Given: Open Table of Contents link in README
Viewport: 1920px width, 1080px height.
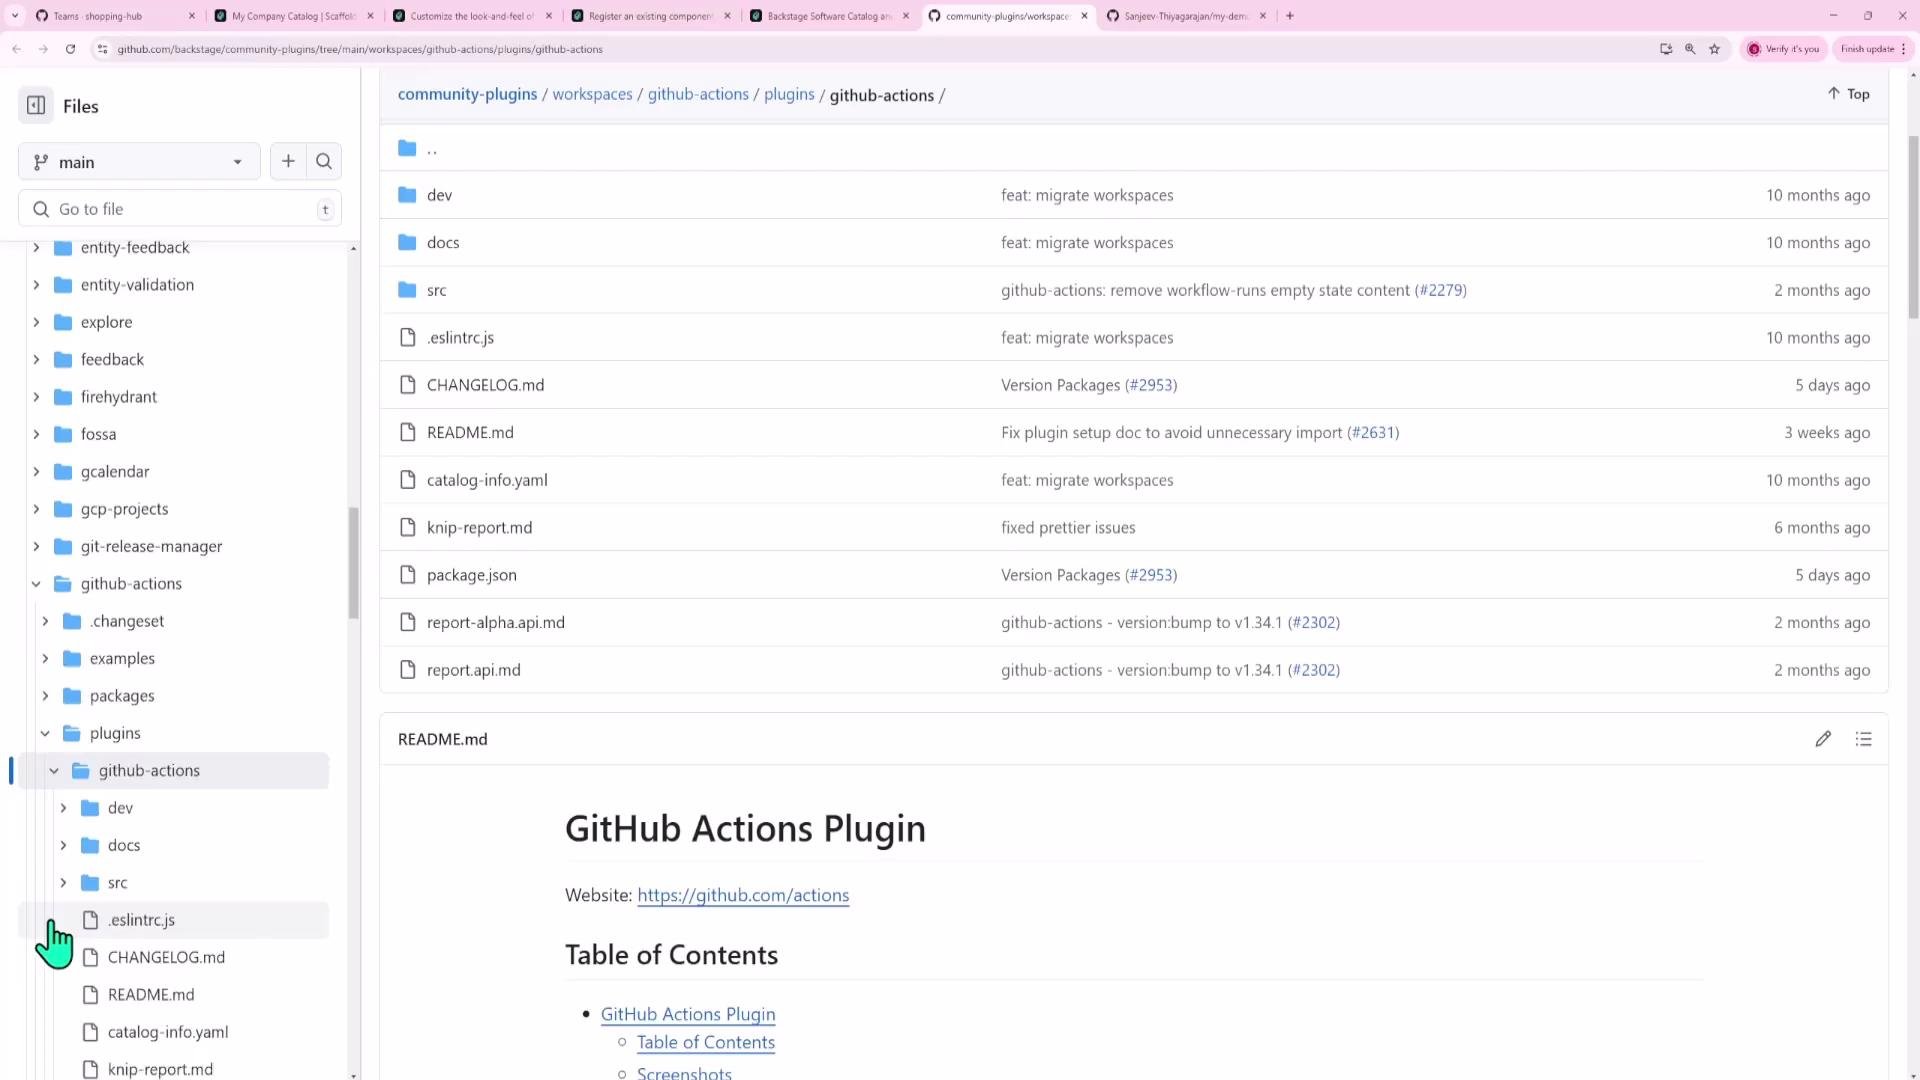Looking at the screenshot, I should coord(705,1042).
